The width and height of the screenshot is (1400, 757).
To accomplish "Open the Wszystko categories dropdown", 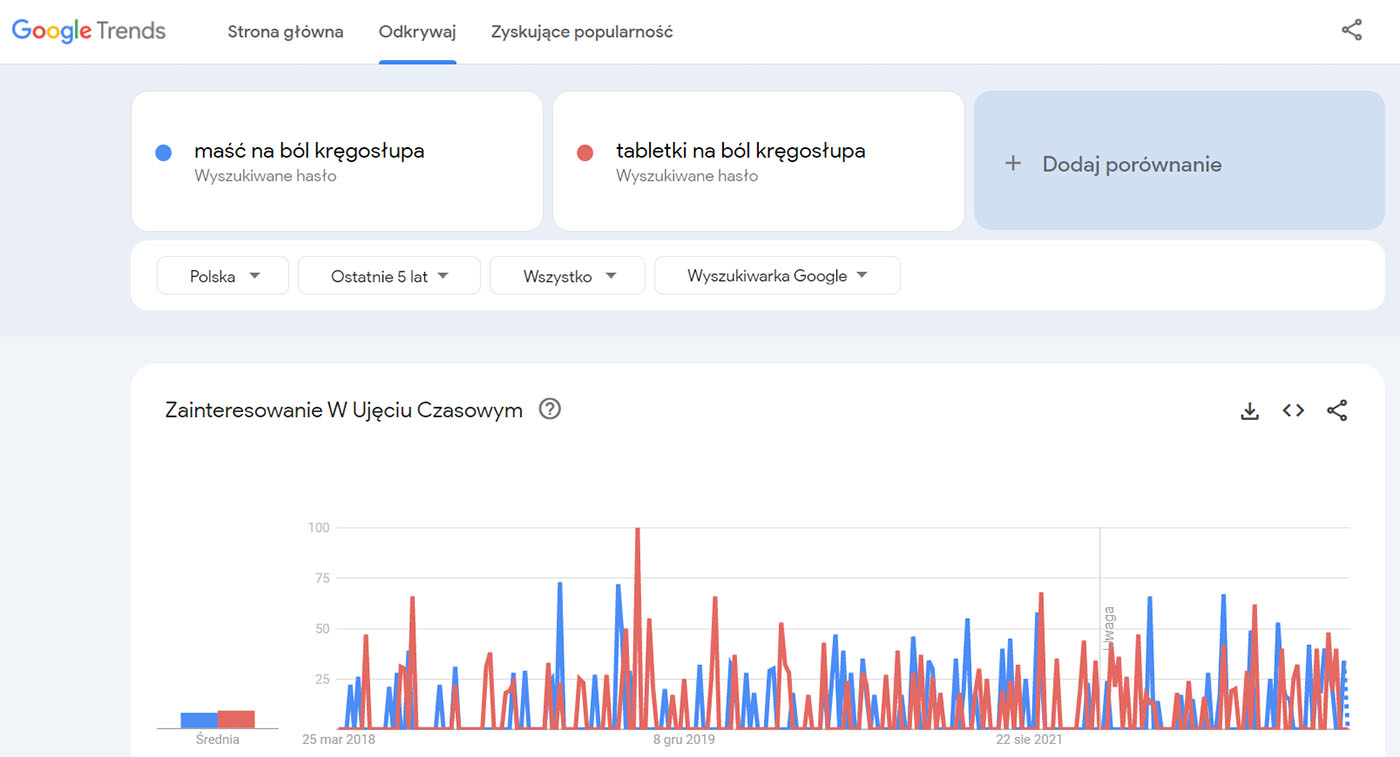I will pyautogui.click(x=567, y=276).
